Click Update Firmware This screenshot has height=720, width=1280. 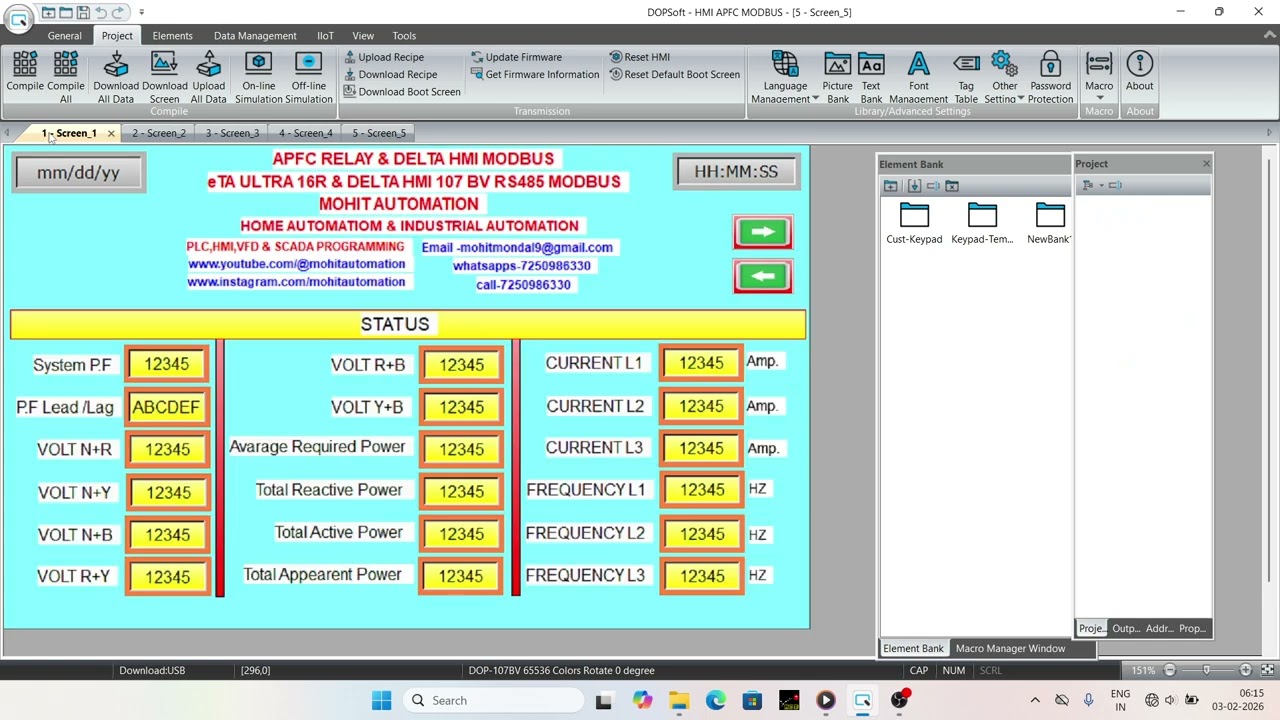516,57
